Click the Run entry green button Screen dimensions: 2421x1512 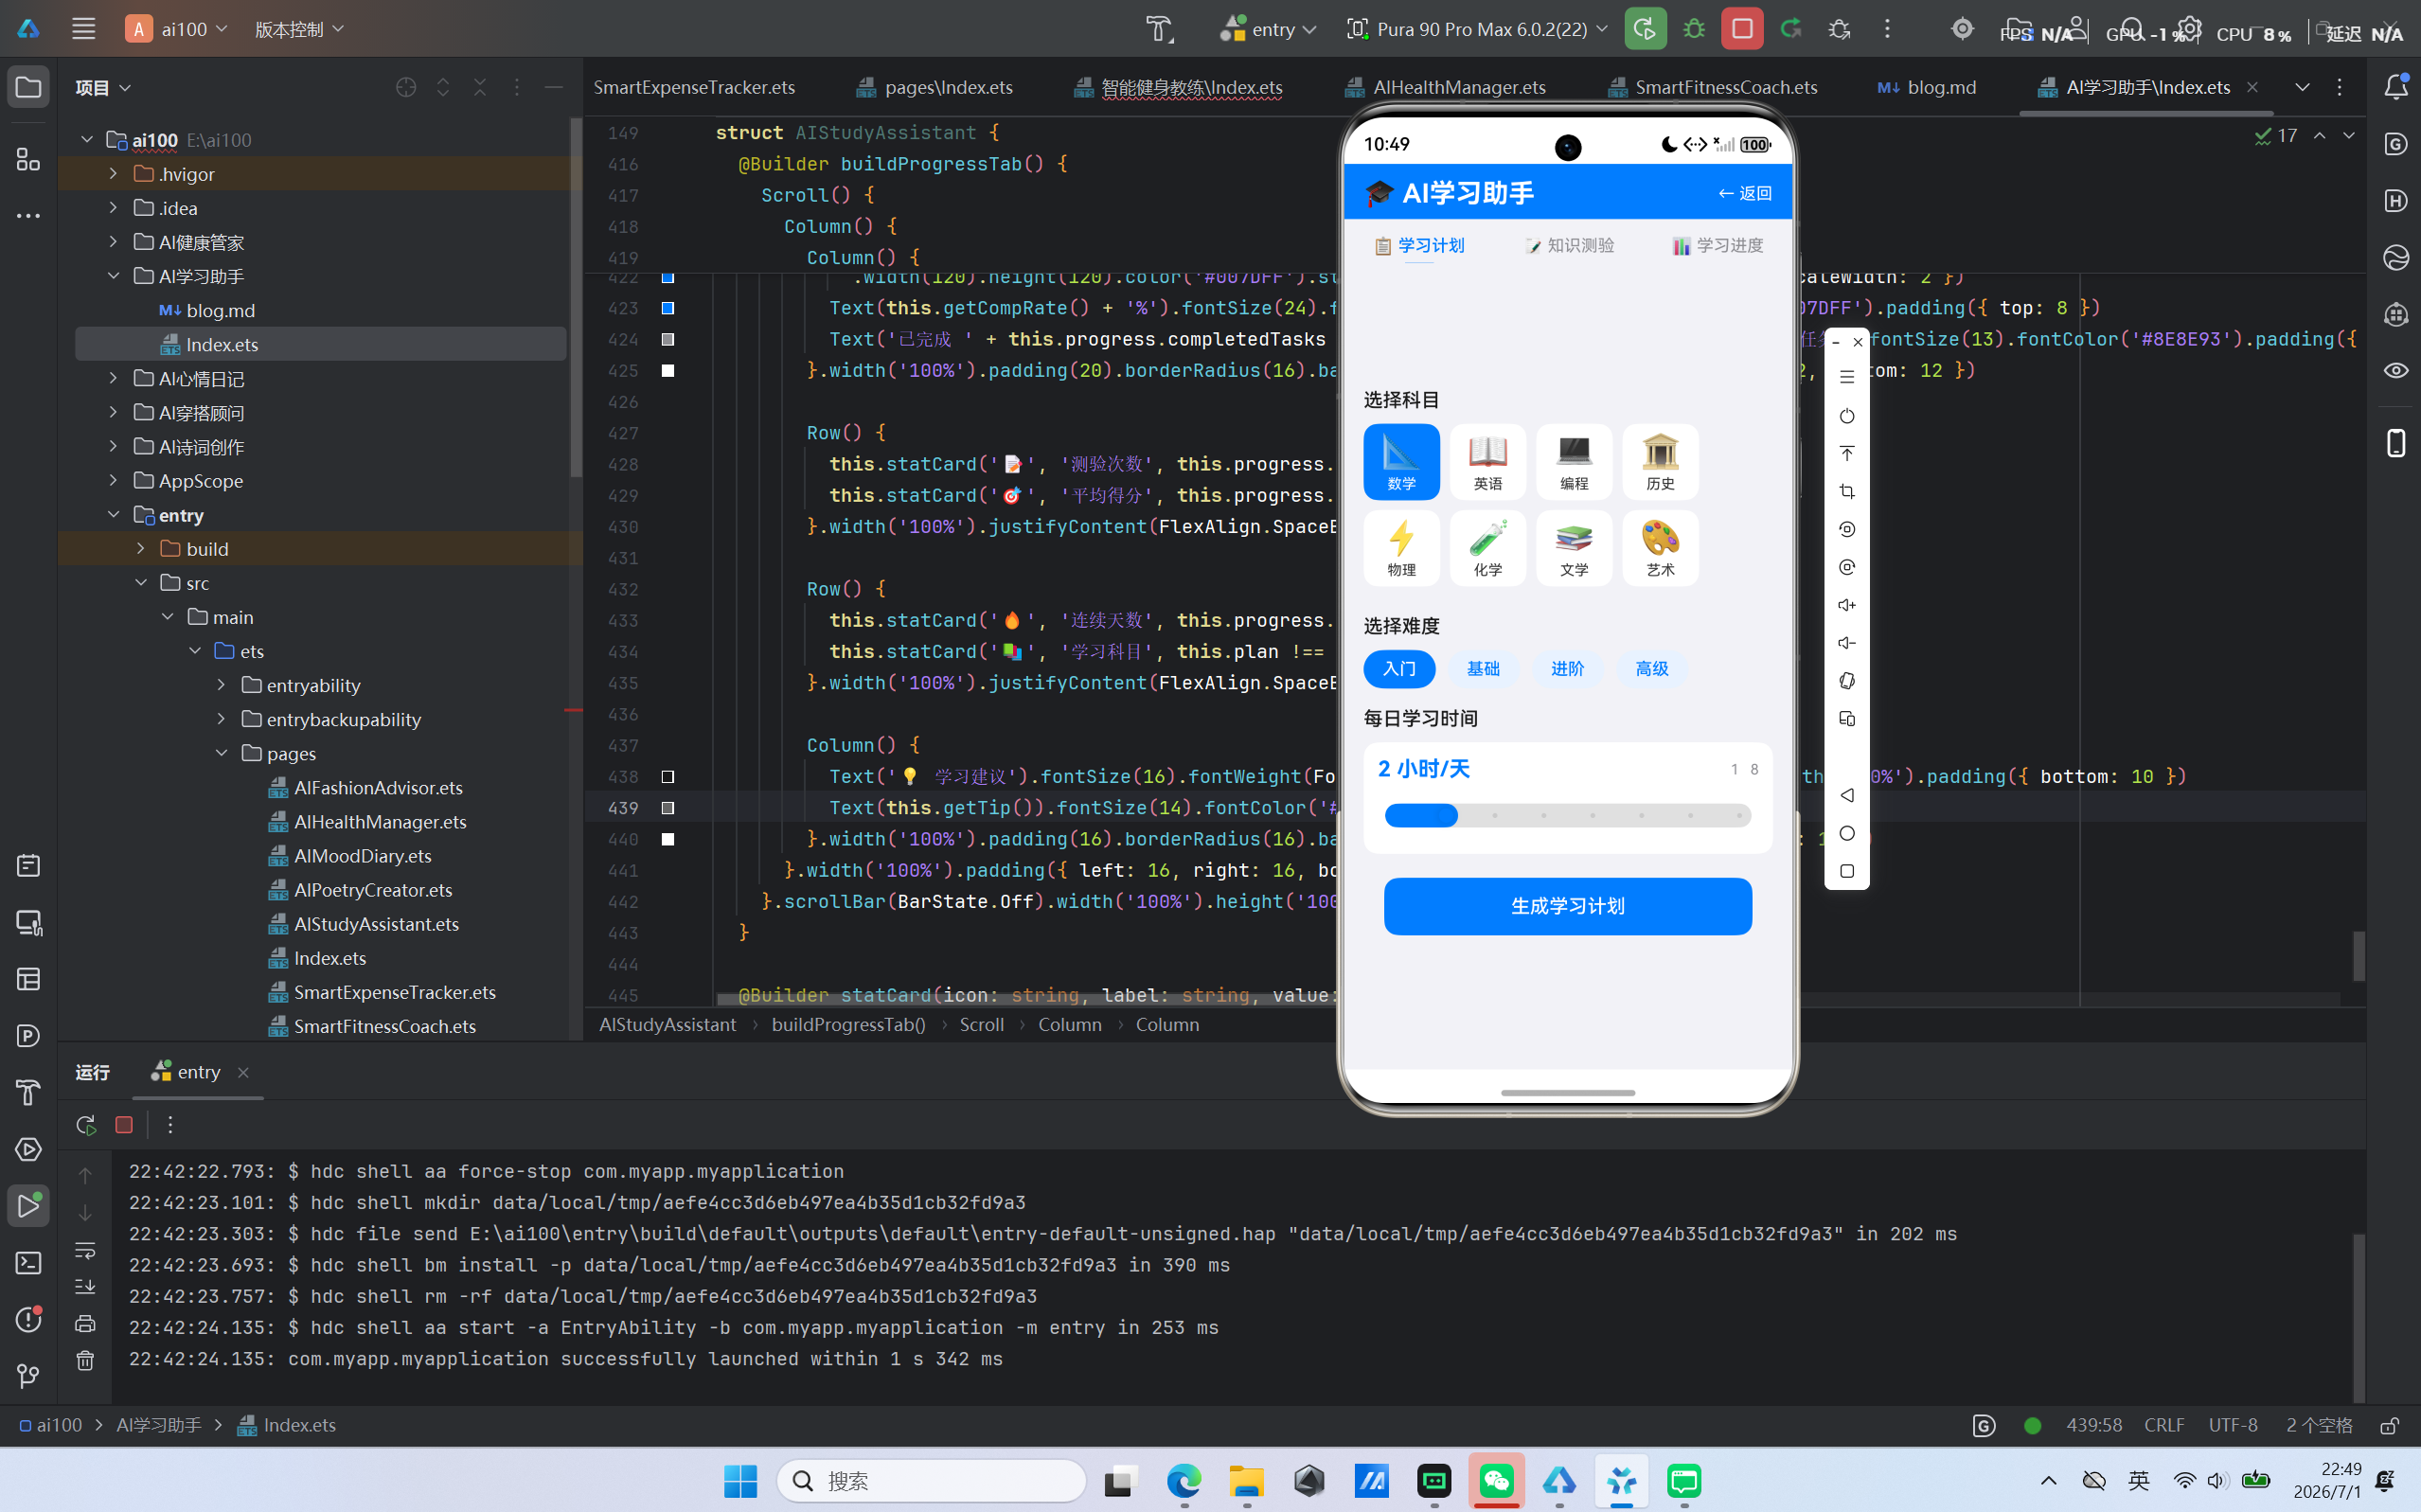click(1645, 29)
